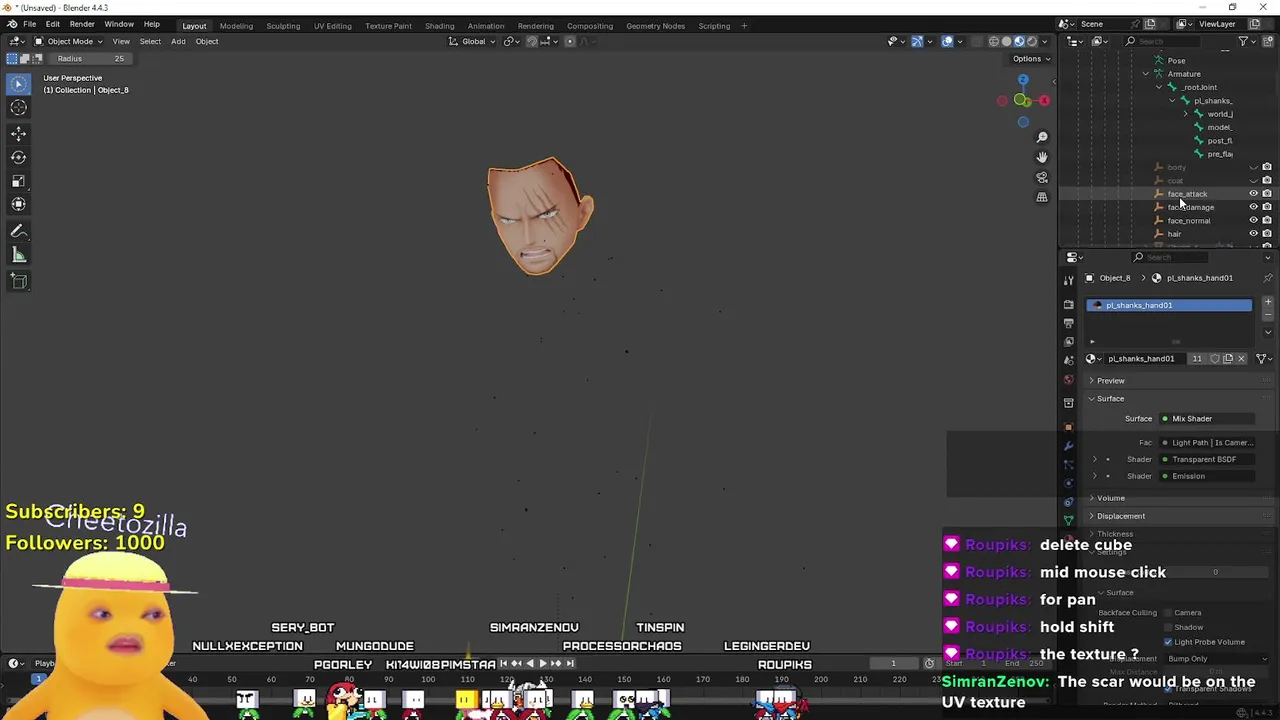The height and width of the screenshot is (720, 1280).
Task: Open the Object properties tab
Action: [x=1068, y=427]
